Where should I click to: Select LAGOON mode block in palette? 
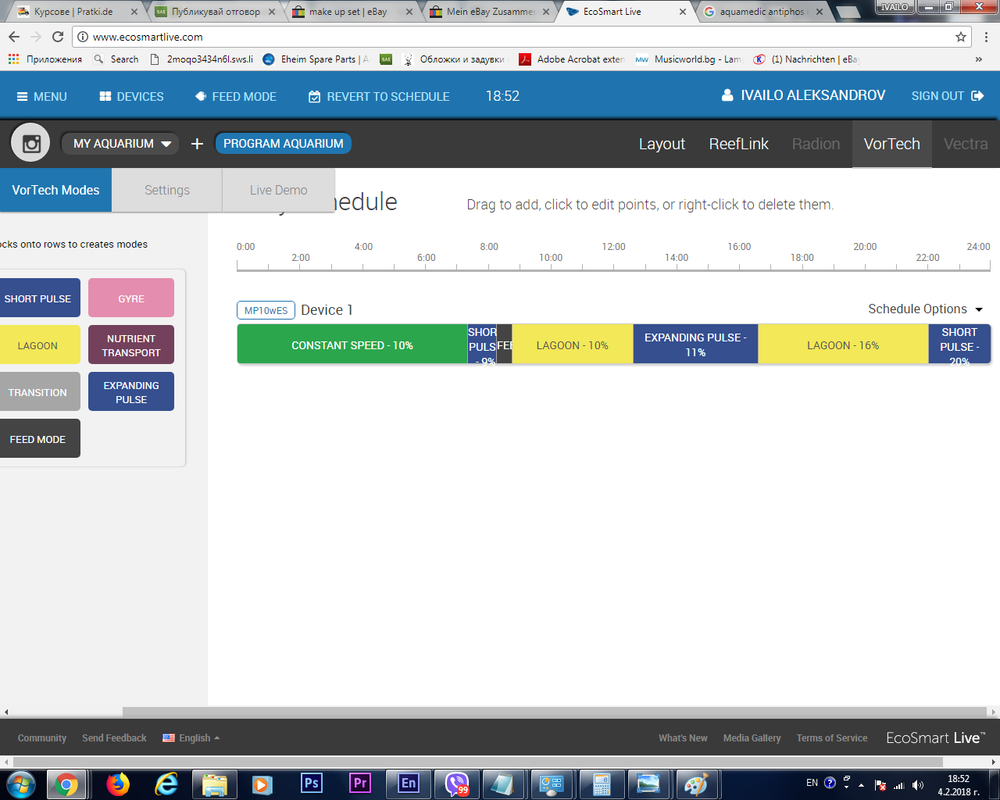point(40,345)
